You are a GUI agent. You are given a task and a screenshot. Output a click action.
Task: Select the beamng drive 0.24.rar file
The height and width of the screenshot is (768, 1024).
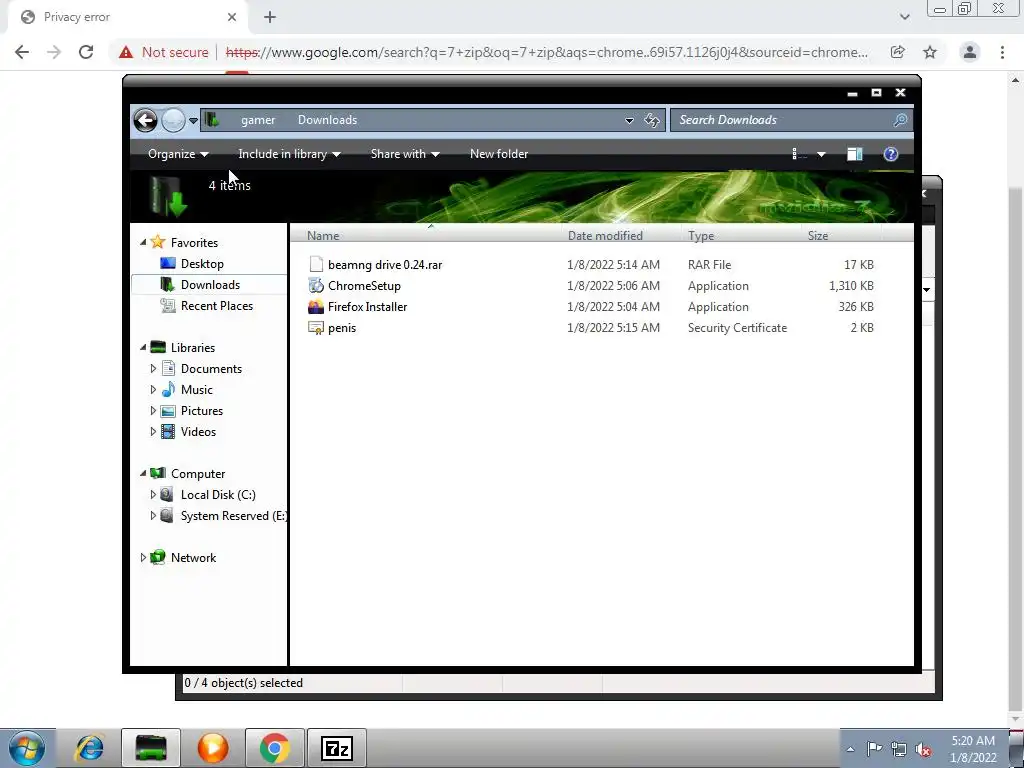385,264
